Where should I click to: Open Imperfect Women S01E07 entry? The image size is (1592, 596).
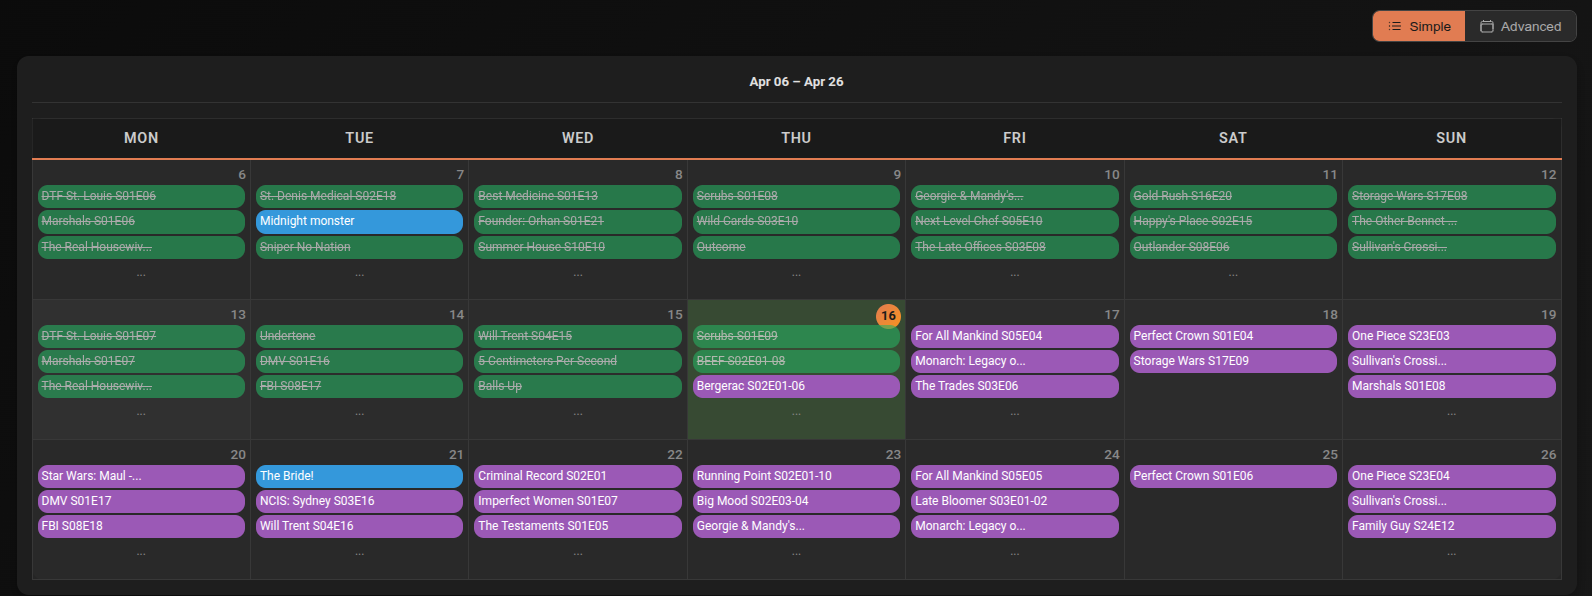pos(578,501)
